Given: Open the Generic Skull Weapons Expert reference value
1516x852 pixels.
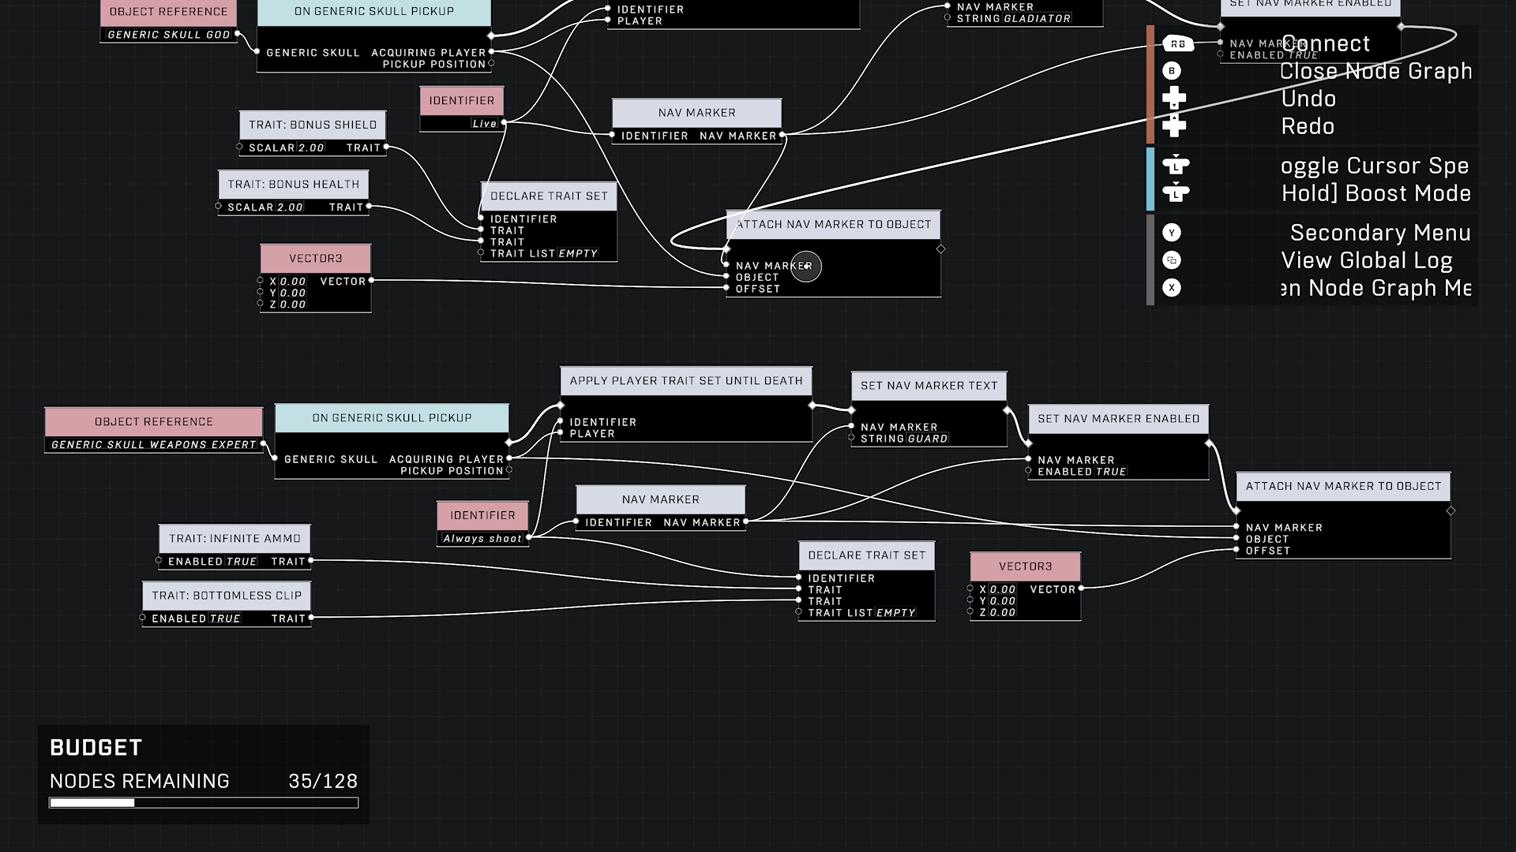Looking at the screenshot, I should click(x=153, y=445).
